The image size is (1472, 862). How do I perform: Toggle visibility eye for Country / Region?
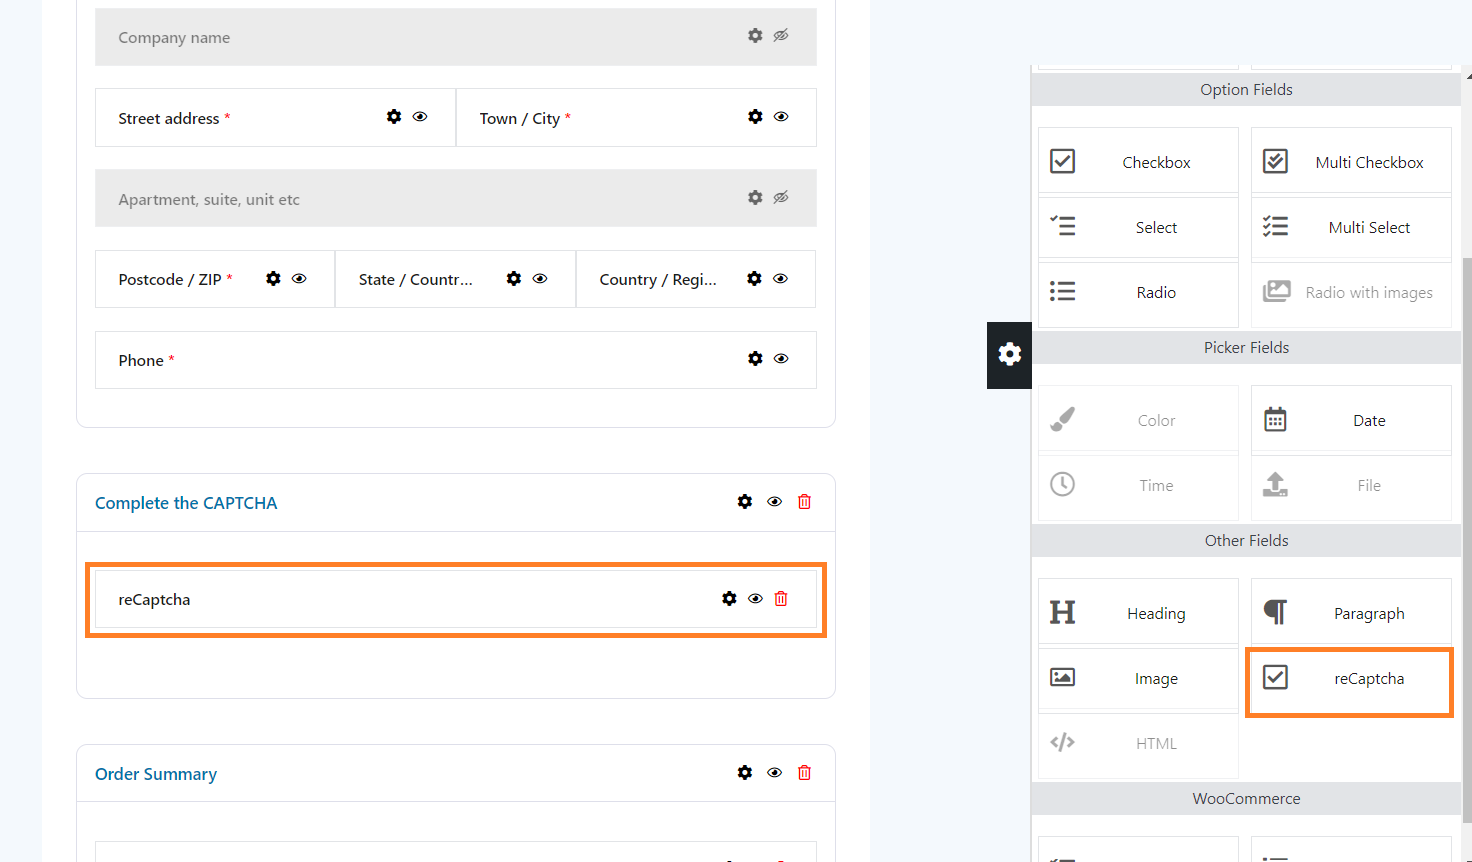pyautogui.click(x=781, y=279)
